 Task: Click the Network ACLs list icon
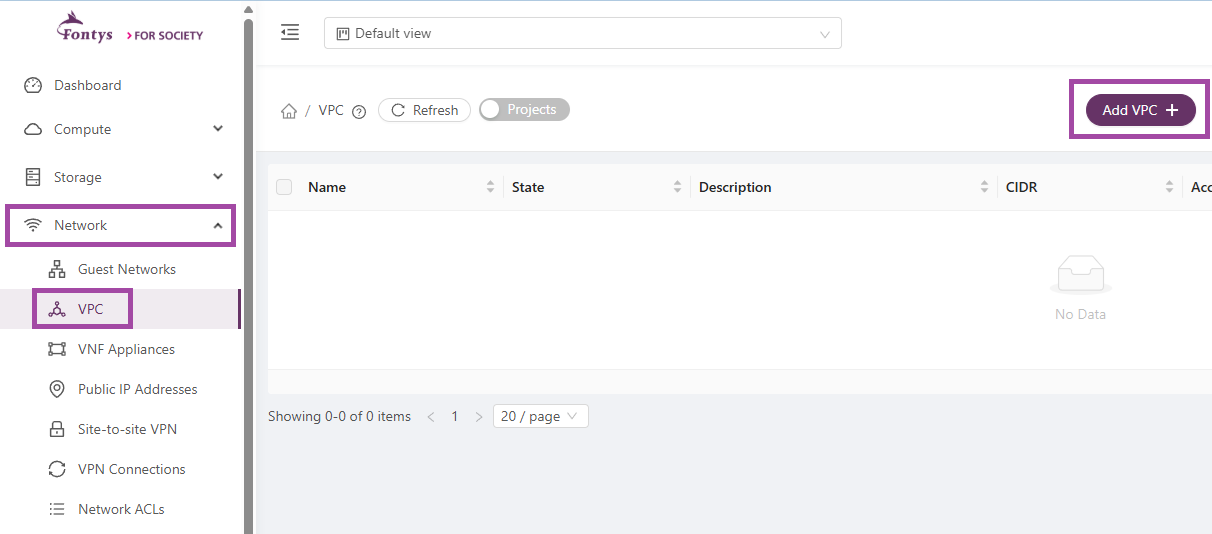[x=57, y=509]
